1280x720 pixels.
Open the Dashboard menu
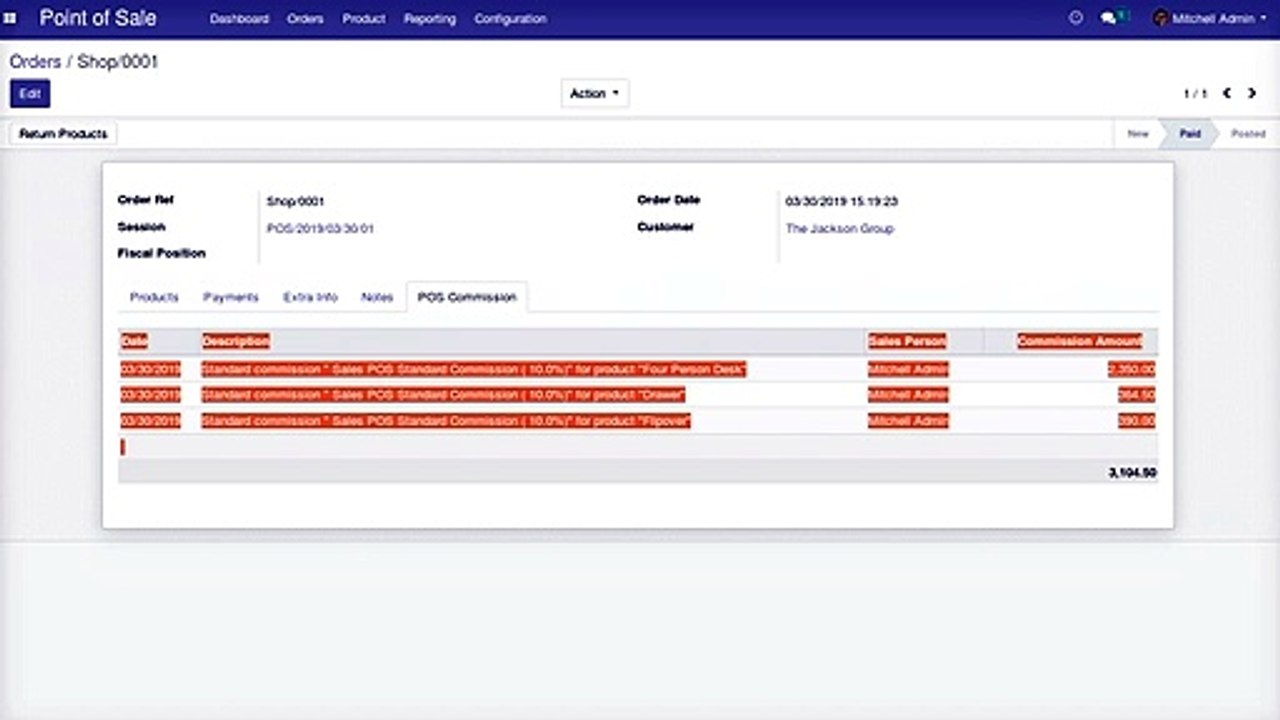[239, 18]
